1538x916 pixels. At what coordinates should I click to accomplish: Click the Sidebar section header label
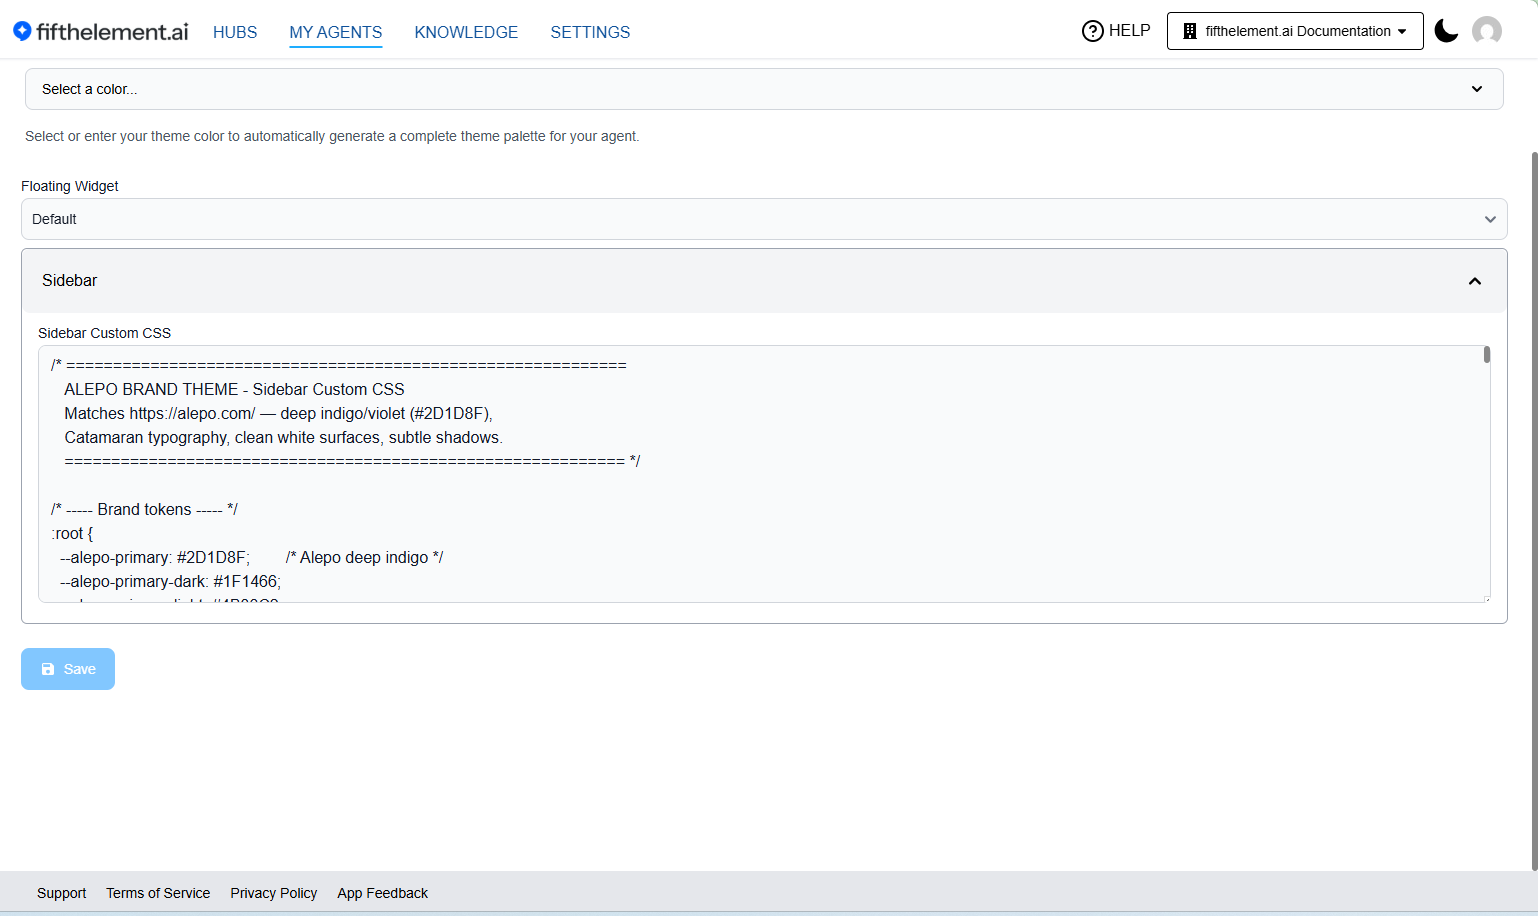70,281
